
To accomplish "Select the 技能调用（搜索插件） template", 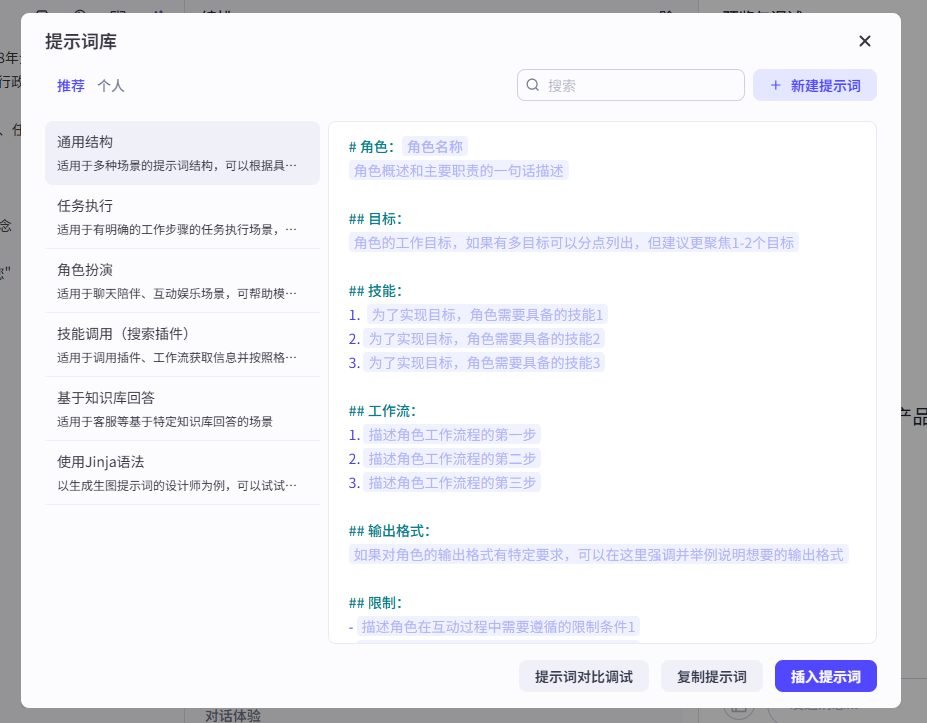I will click(182, 345).
